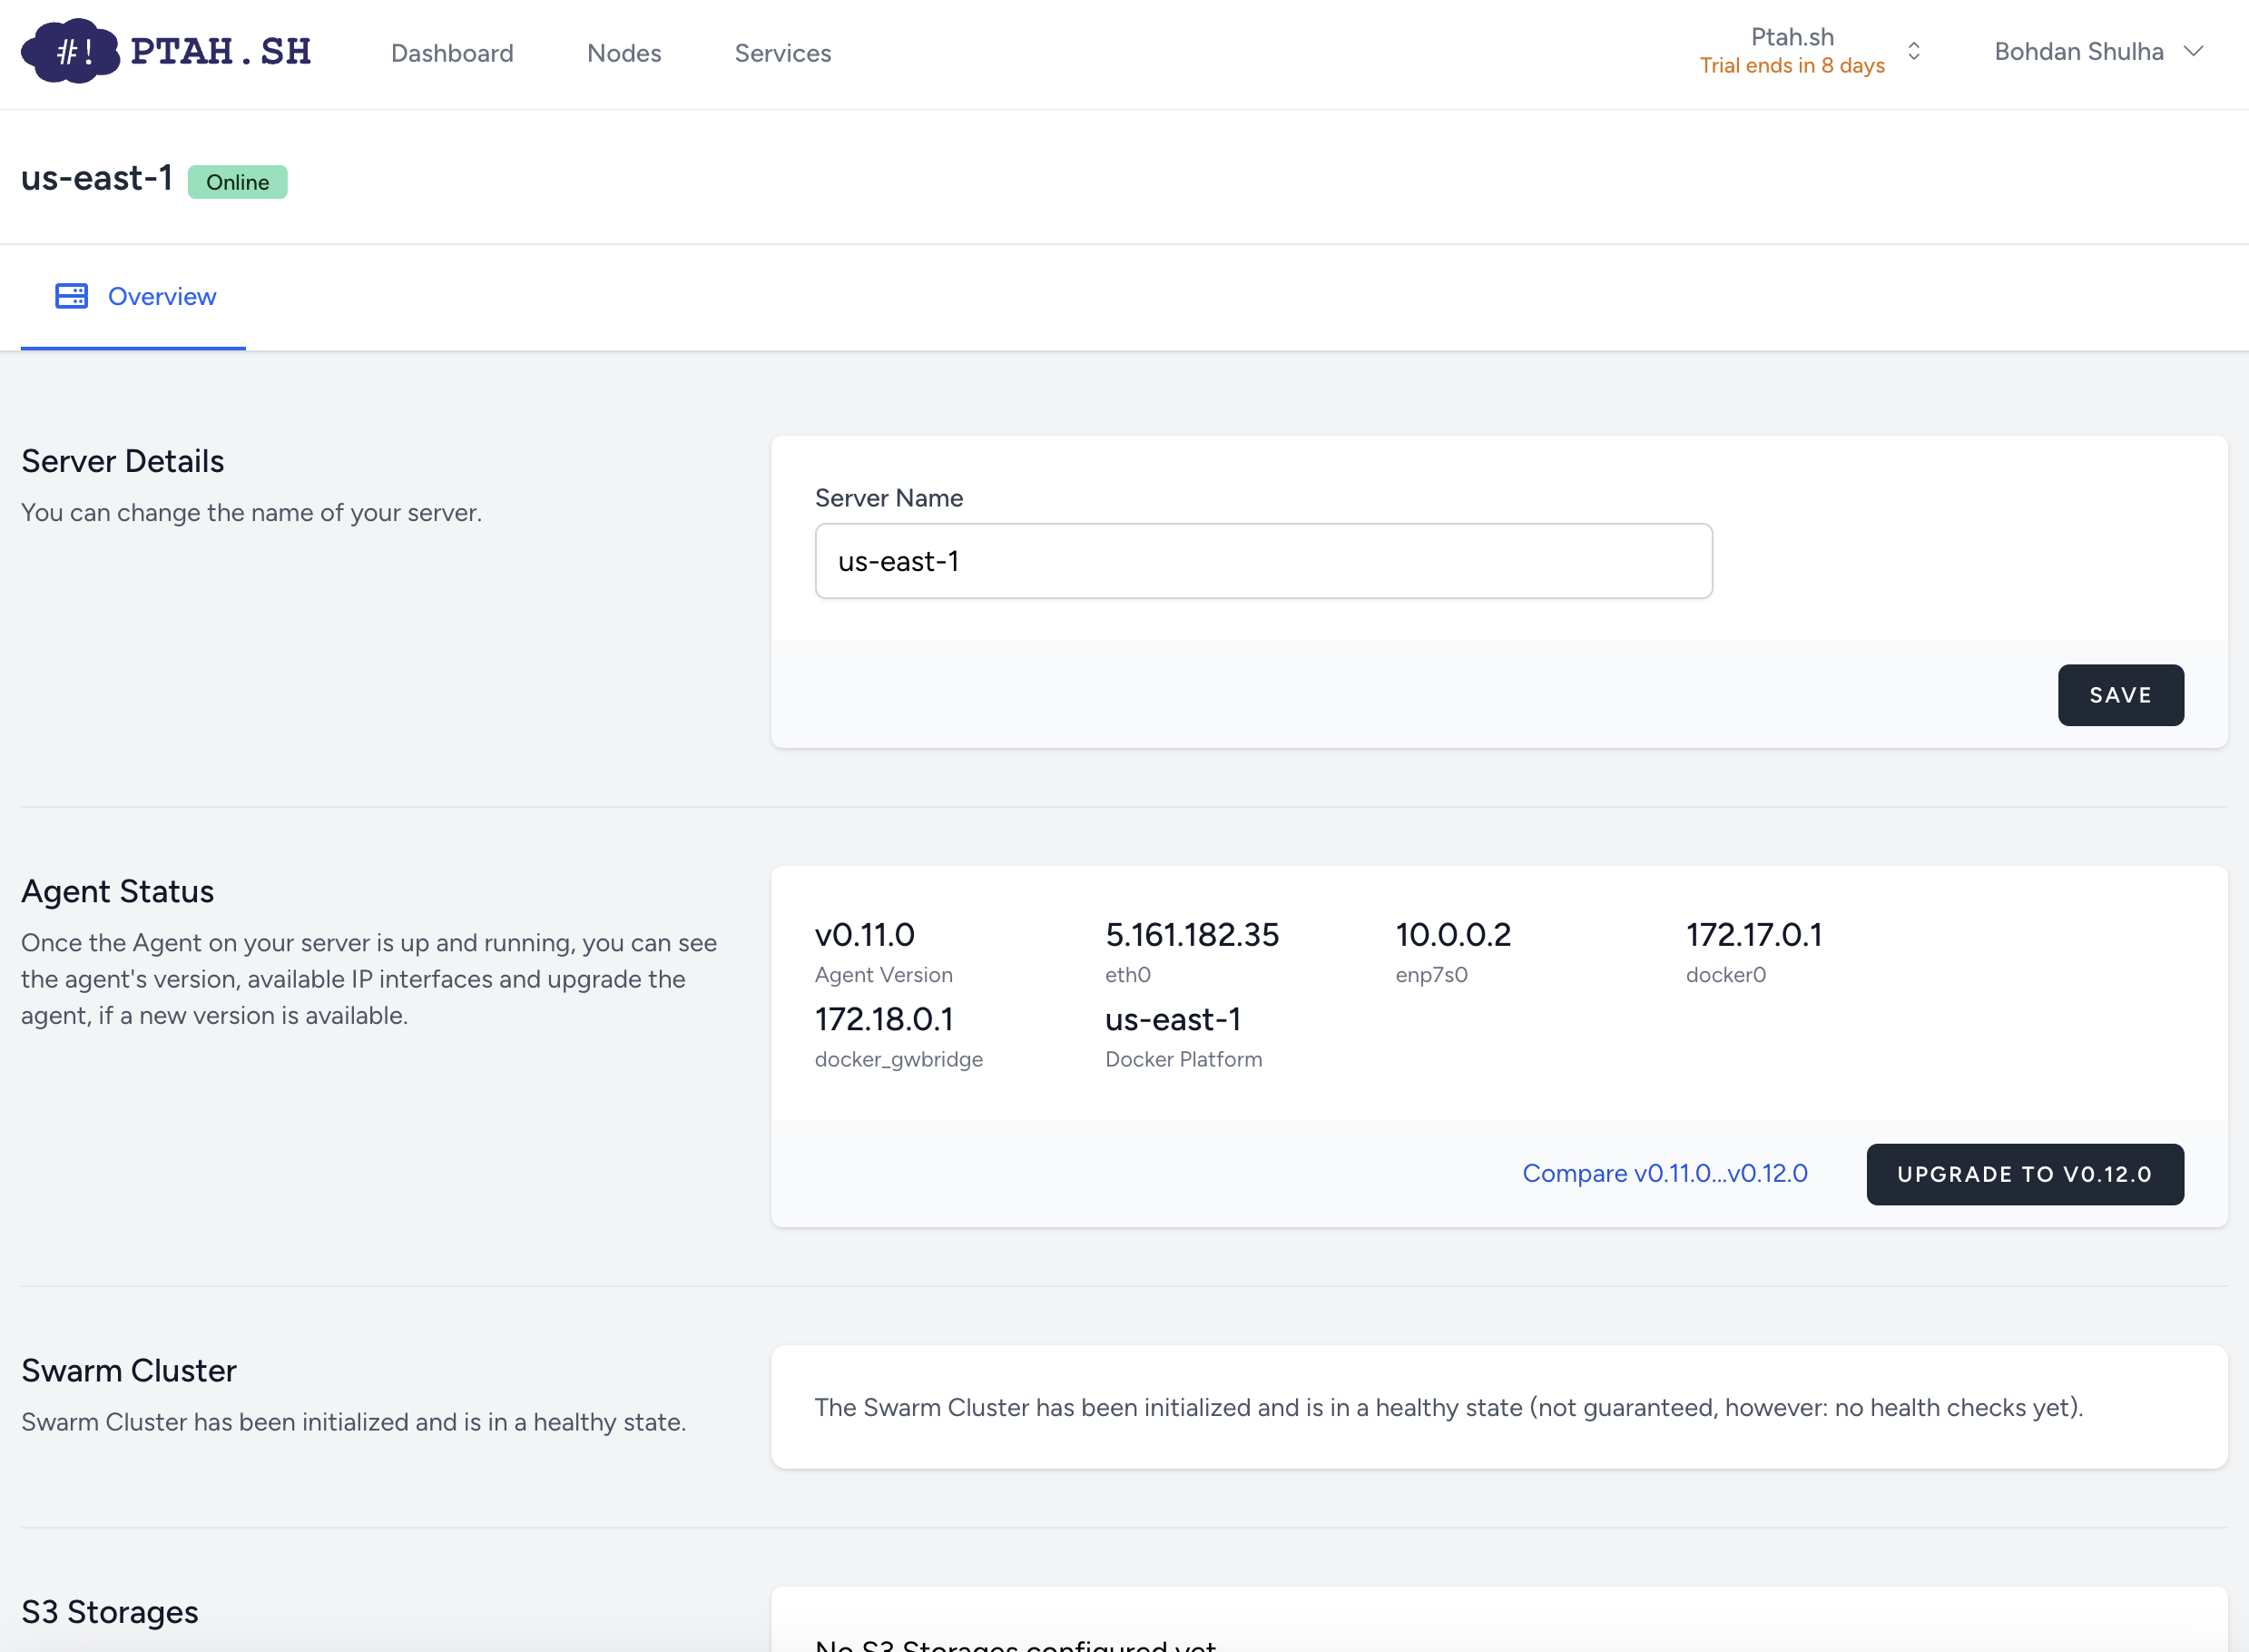
Task: Click the Server Details section heading
Action: click(122, 461)
